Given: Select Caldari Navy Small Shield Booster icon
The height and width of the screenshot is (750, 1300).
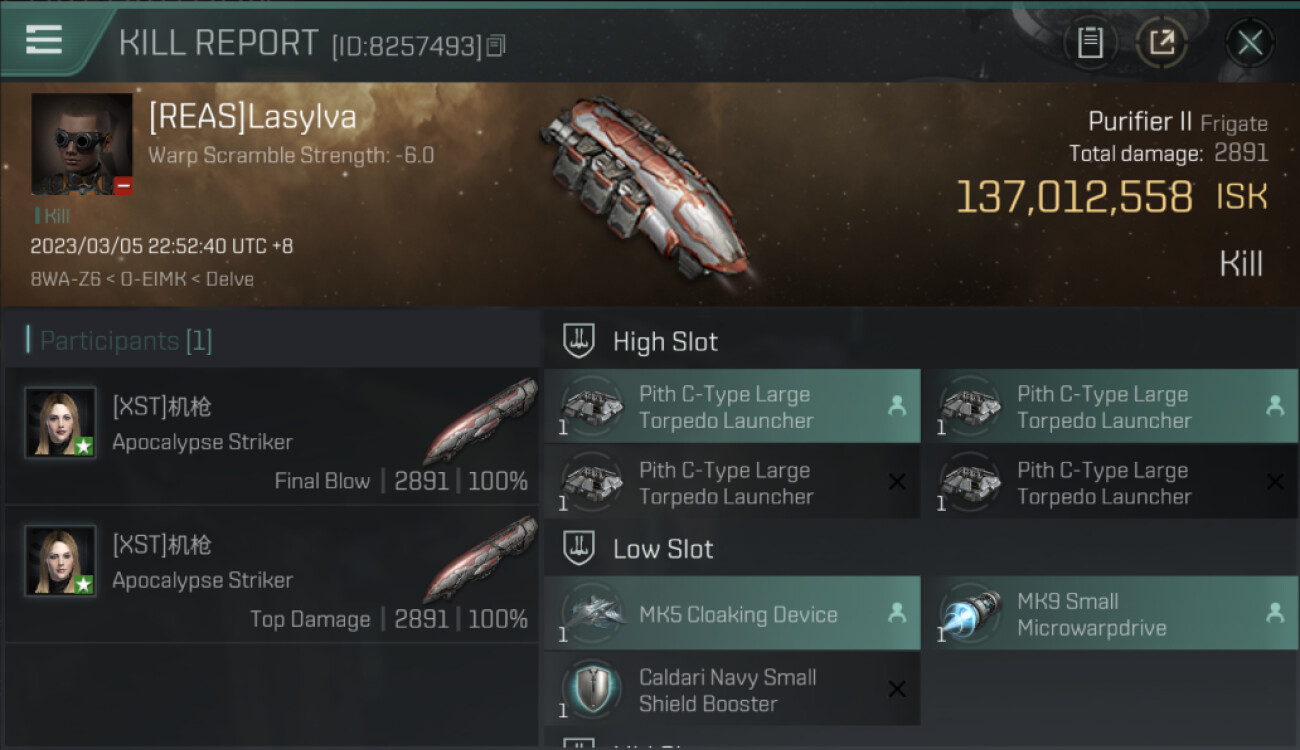Looking at the screenshot, I should [x=592, y=690].
